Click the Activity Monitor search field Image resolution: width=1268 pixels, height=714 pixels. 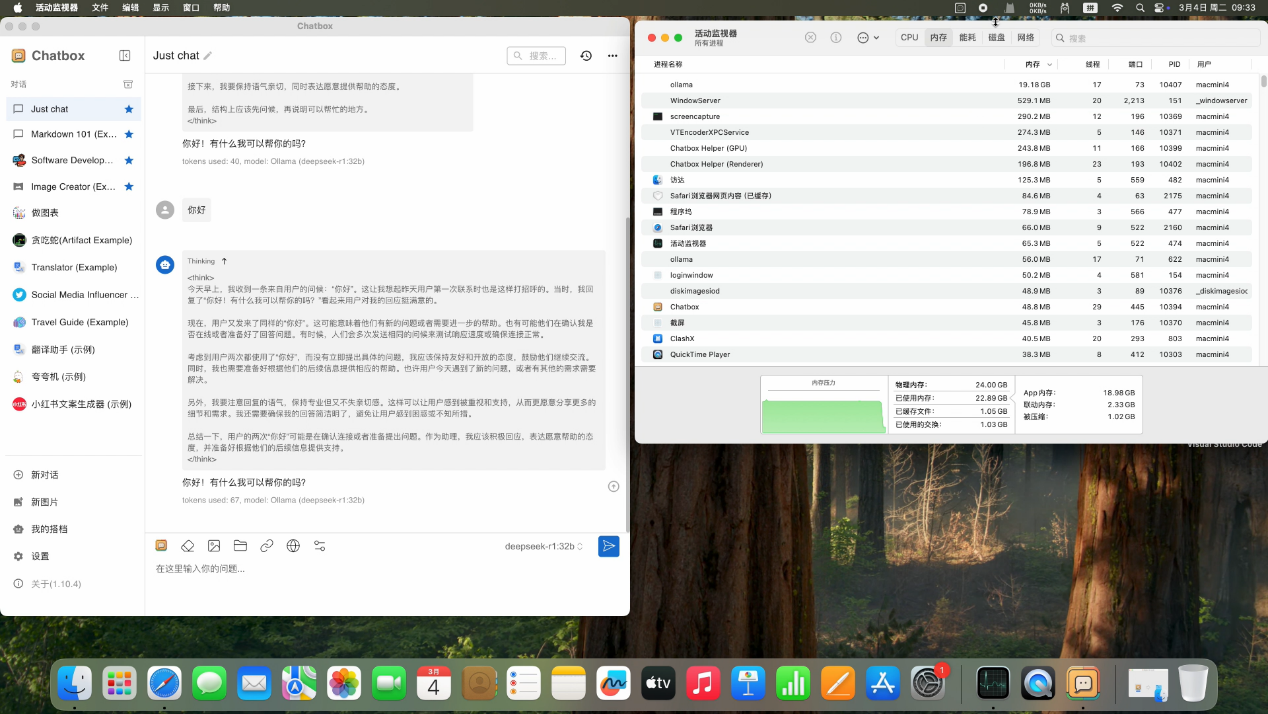click(1154, 38)
